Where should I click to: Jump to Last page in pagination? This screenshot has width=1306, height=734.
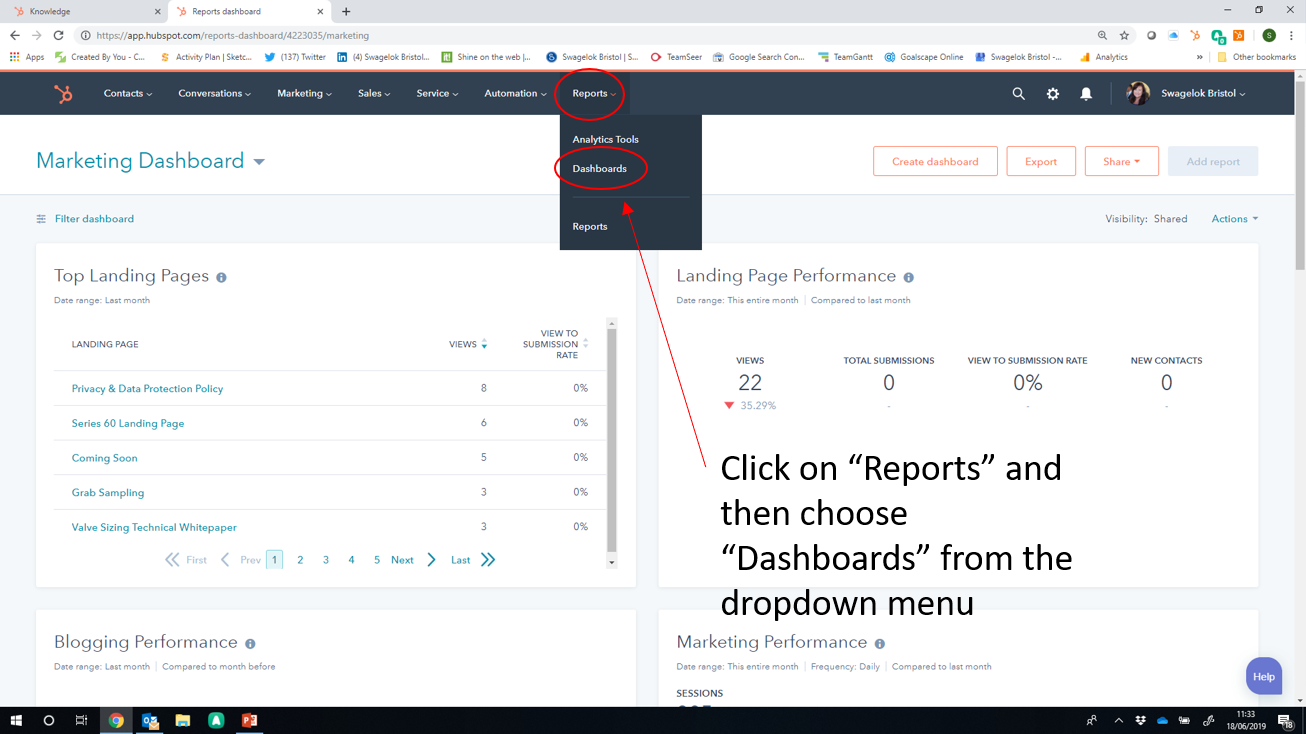click(472, 561)
